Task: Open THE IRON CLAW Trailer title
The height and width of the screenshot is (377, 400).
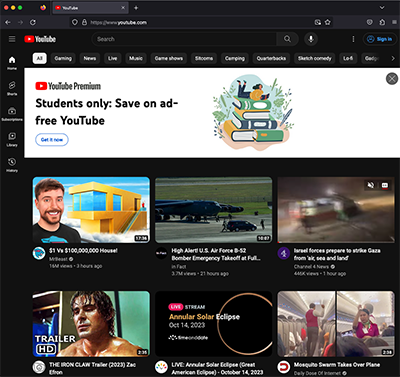Action: pos(93,368)
